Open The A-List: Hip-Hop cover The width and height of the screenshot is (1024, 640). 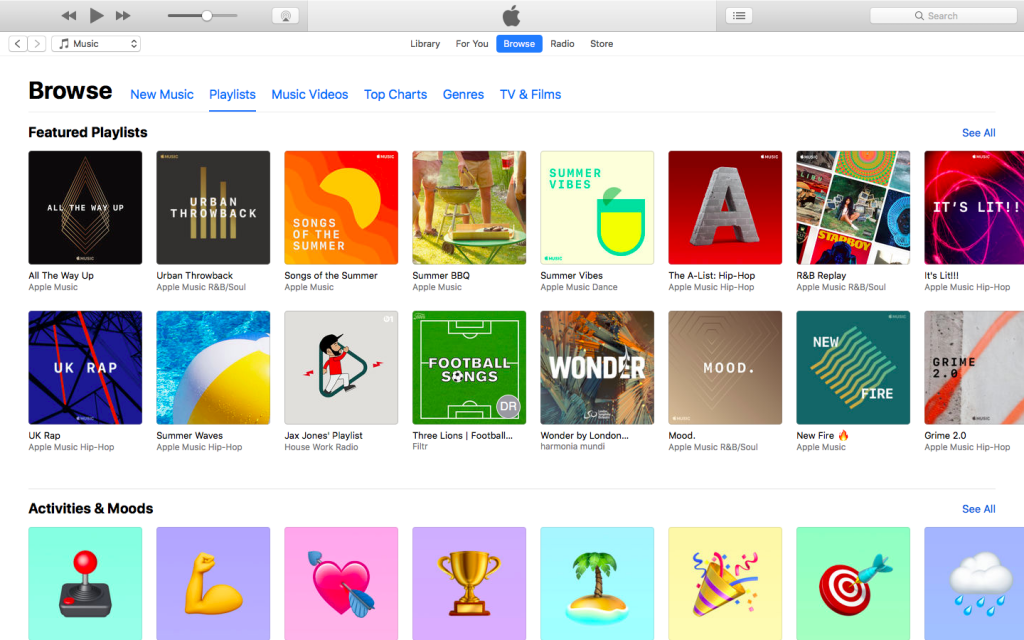tap(725, 208)
